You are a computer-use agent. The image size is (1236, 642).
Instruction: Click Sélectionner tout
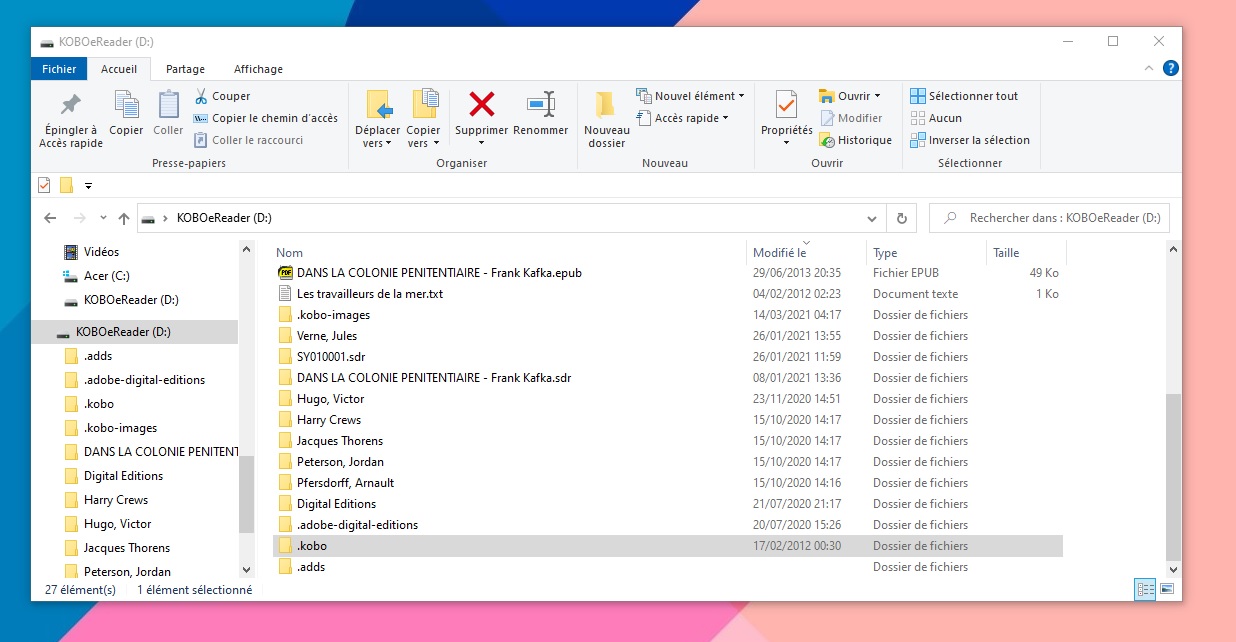(x=964, y=96)
